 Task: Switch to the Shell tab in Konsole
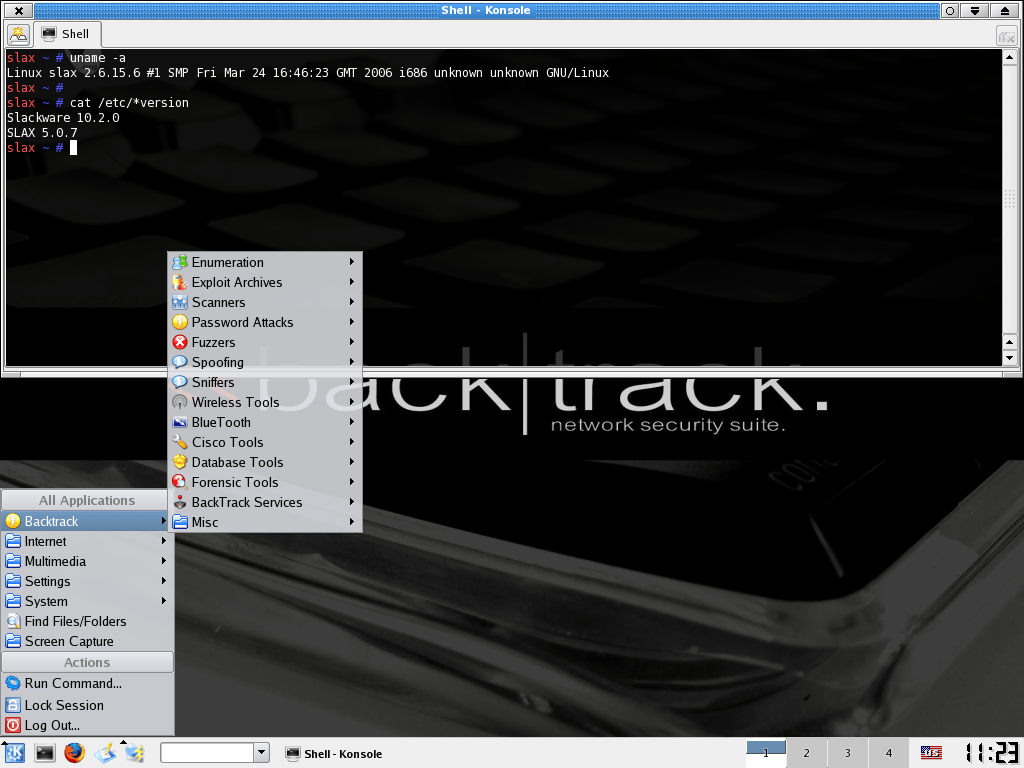coord(66,33)
